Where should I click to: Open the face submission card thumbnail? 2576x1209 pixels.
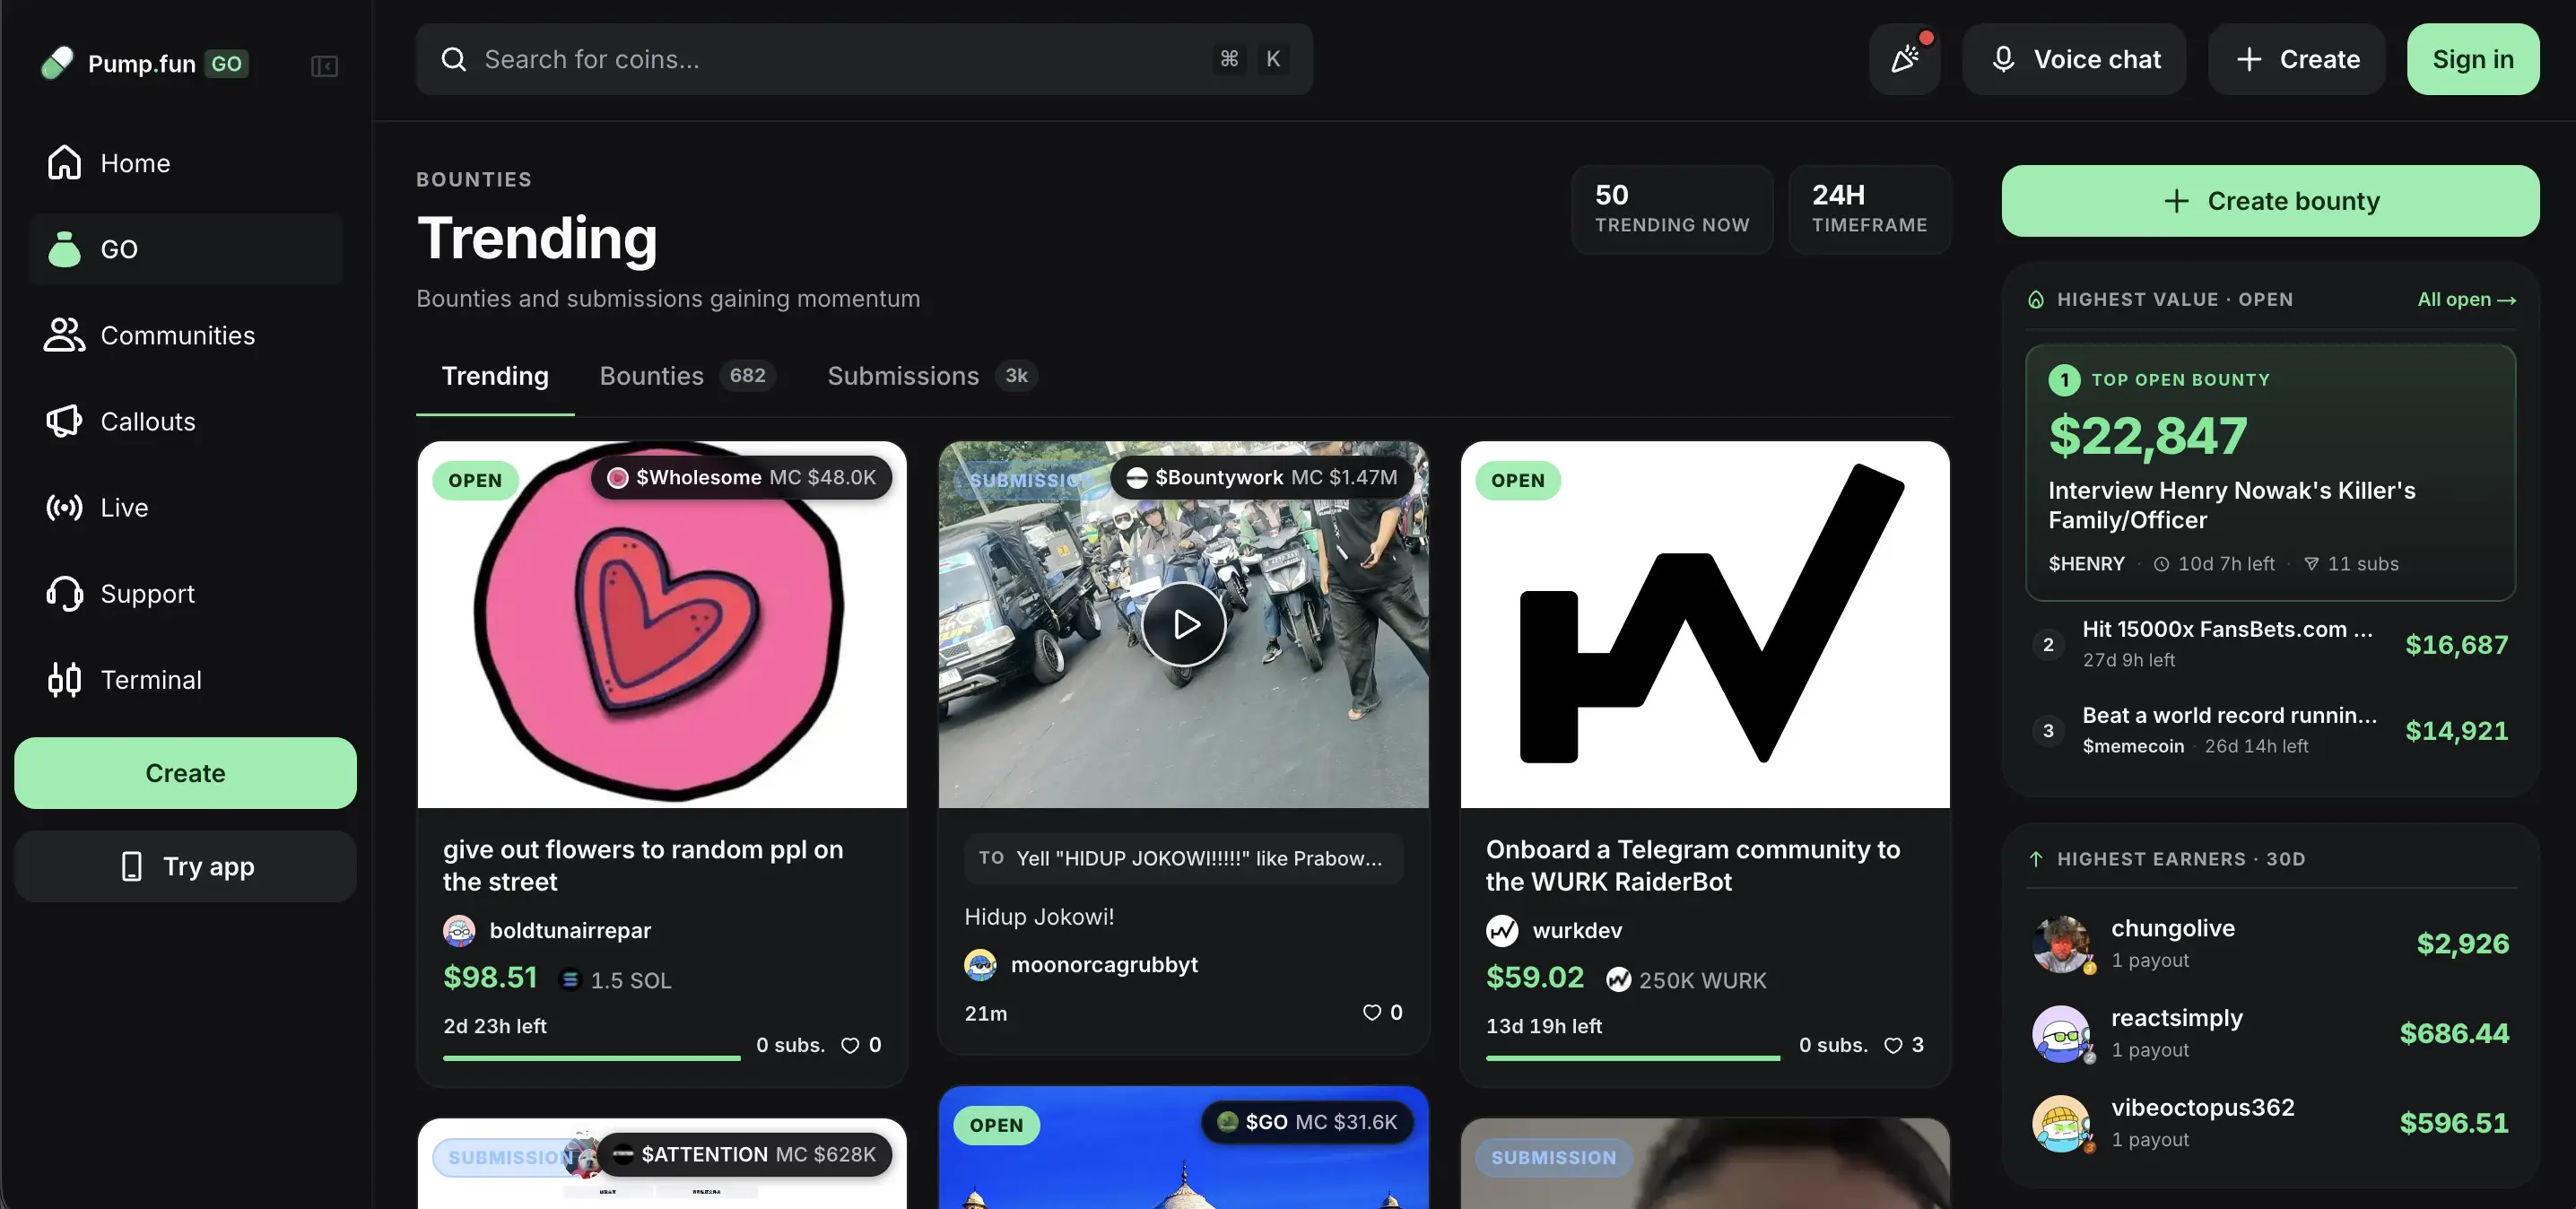1704,1164
